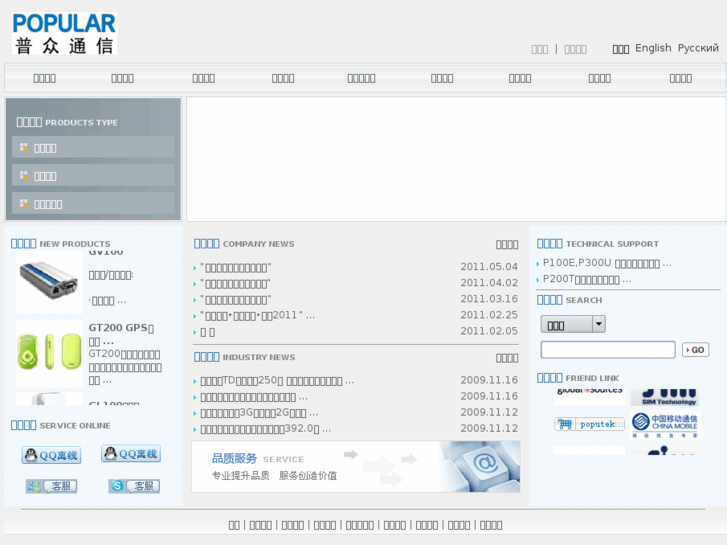The height and width of the screenshot is (545, 727).
Task: Click the quality SERVICE banner
Action: click(356, 467)
